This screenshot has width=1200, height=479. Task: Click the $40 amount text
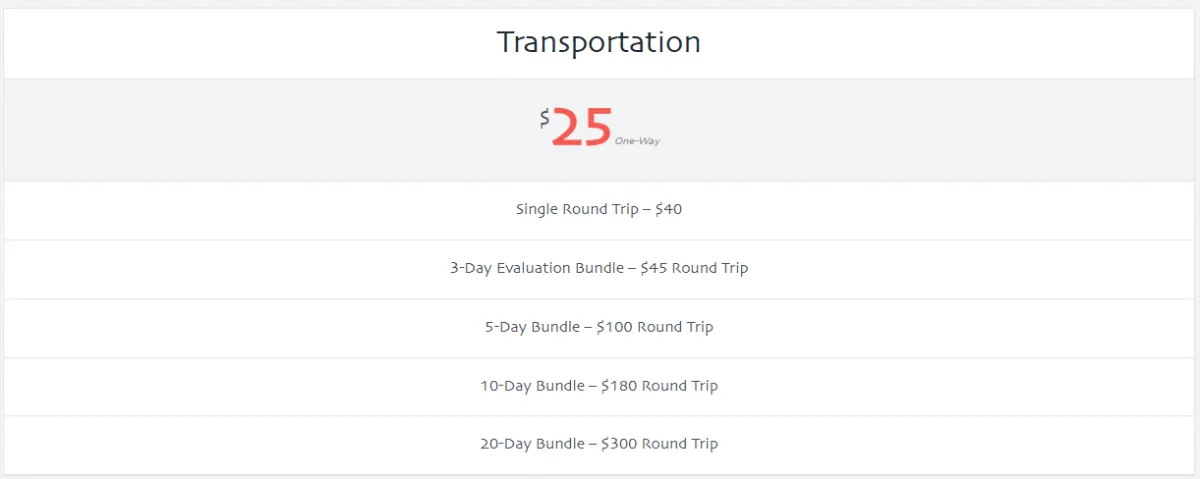tap(668, 210)
